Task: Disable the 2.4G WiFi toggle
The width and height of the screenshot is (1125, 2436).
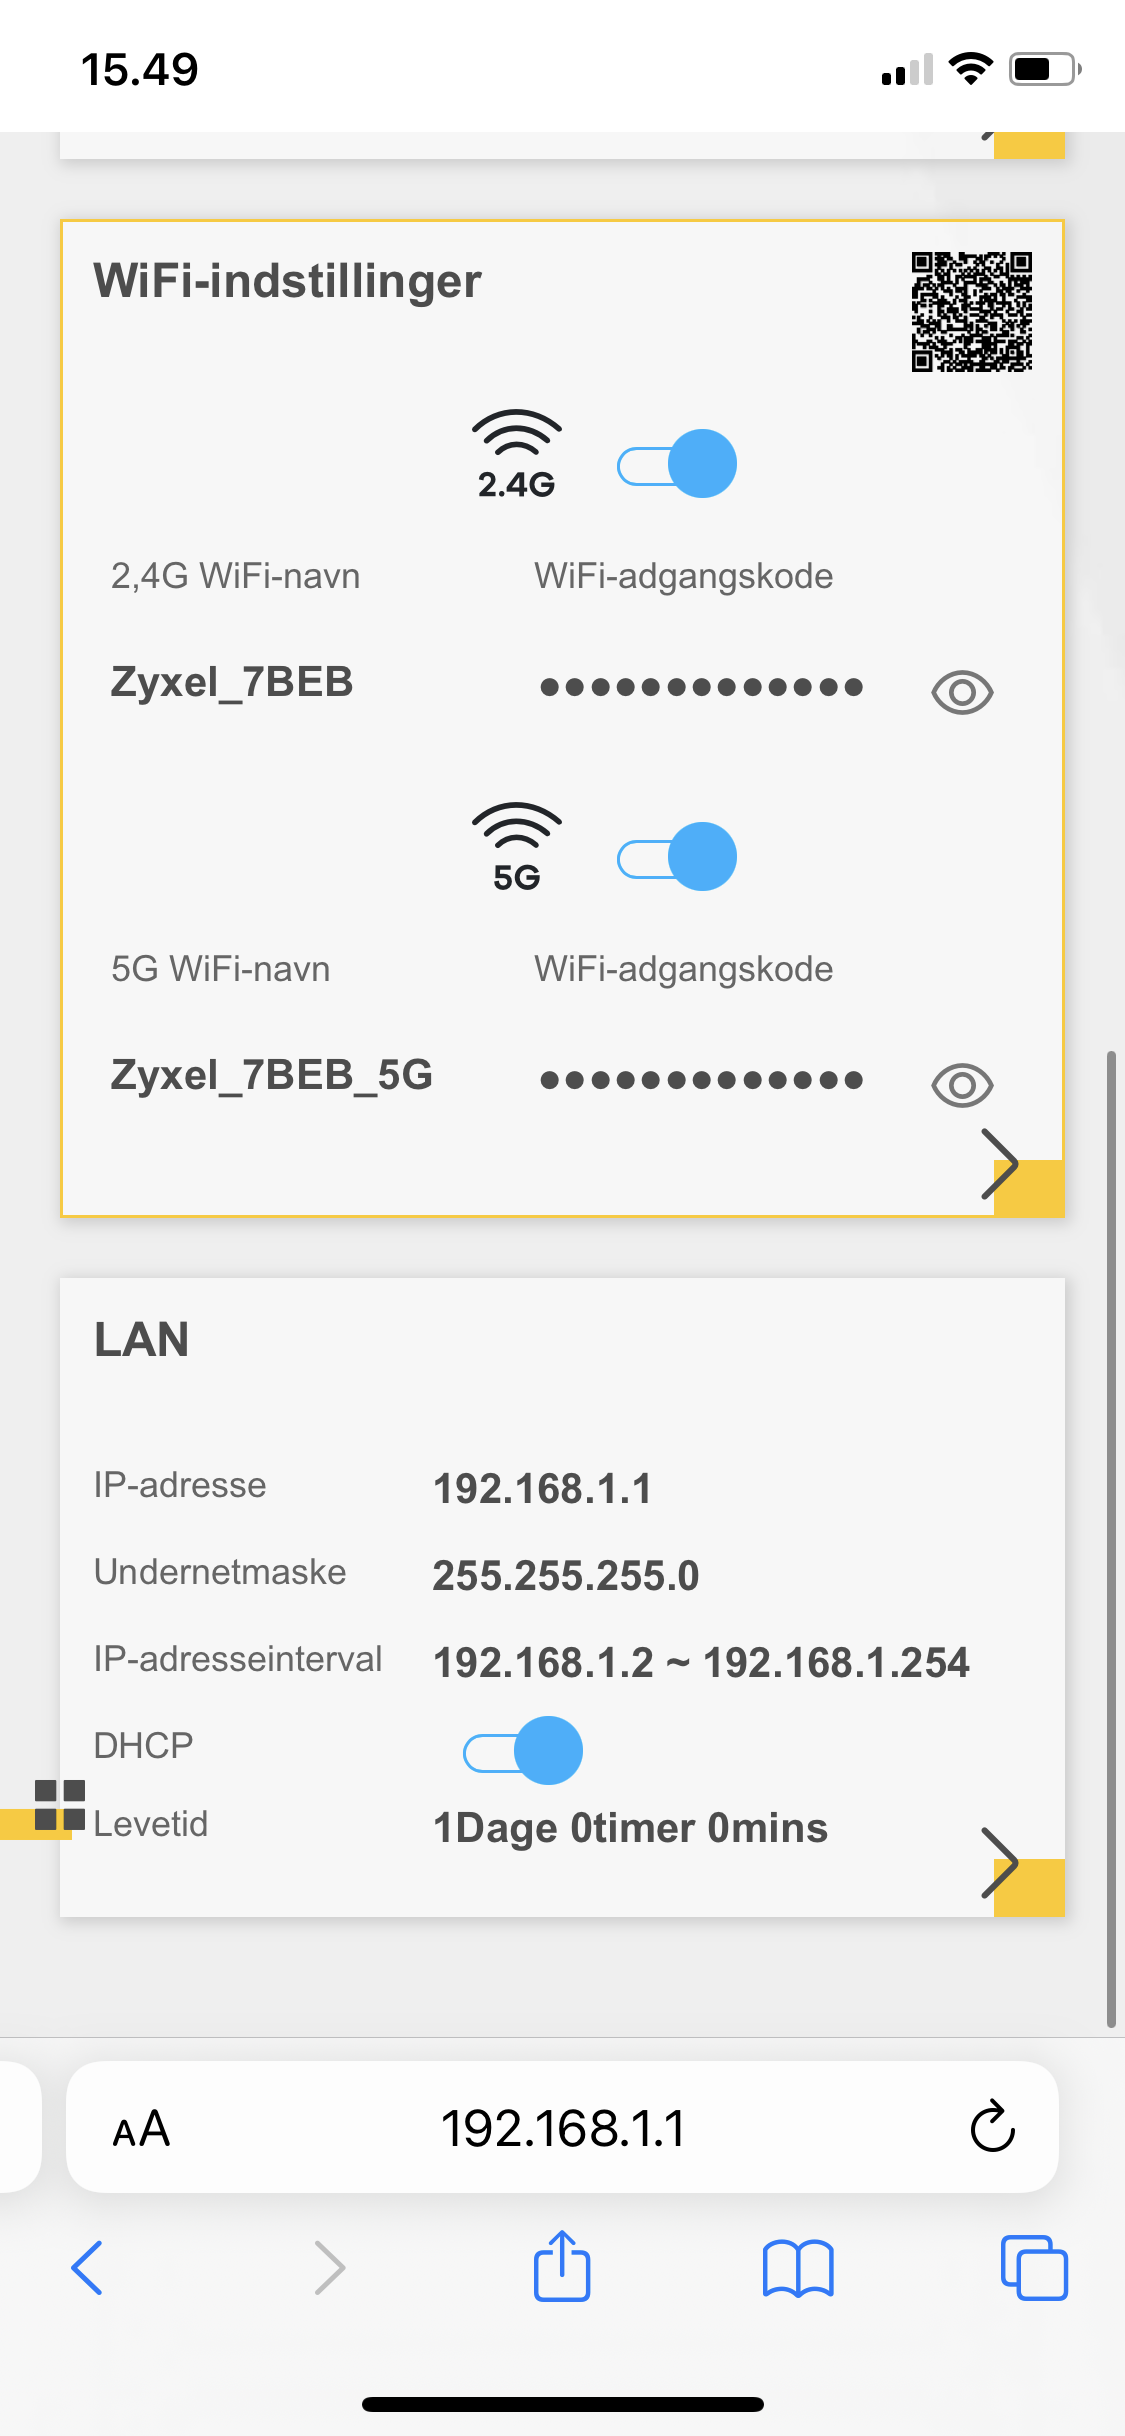Action: pos(677,464)
